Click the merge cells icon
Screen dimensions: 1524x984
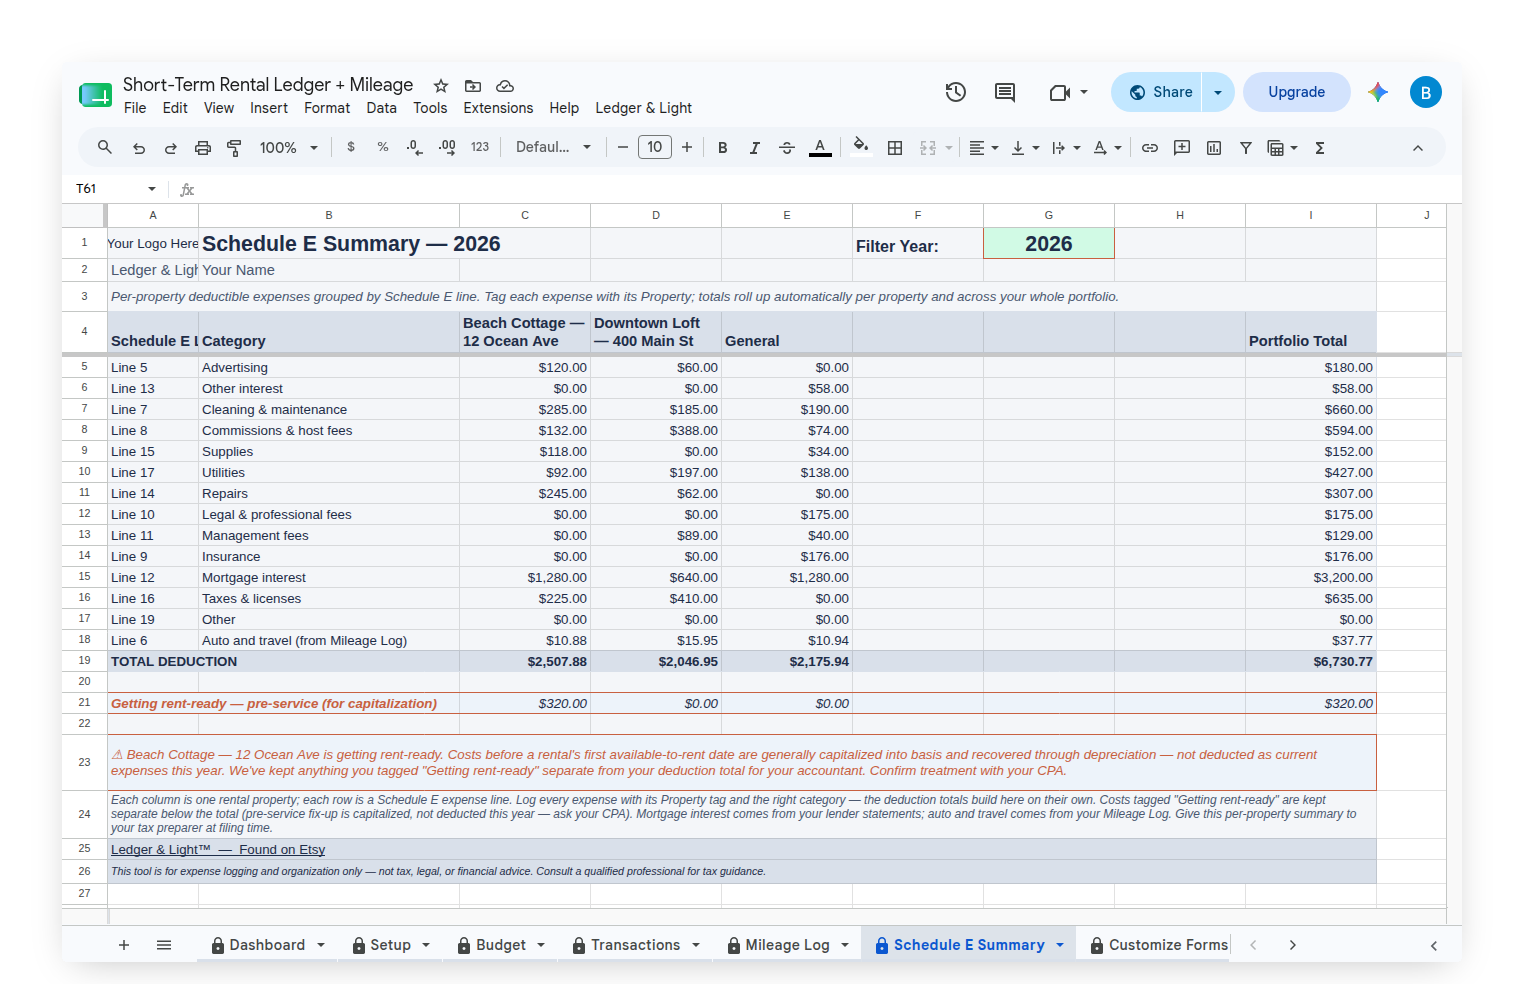[928, 147]
